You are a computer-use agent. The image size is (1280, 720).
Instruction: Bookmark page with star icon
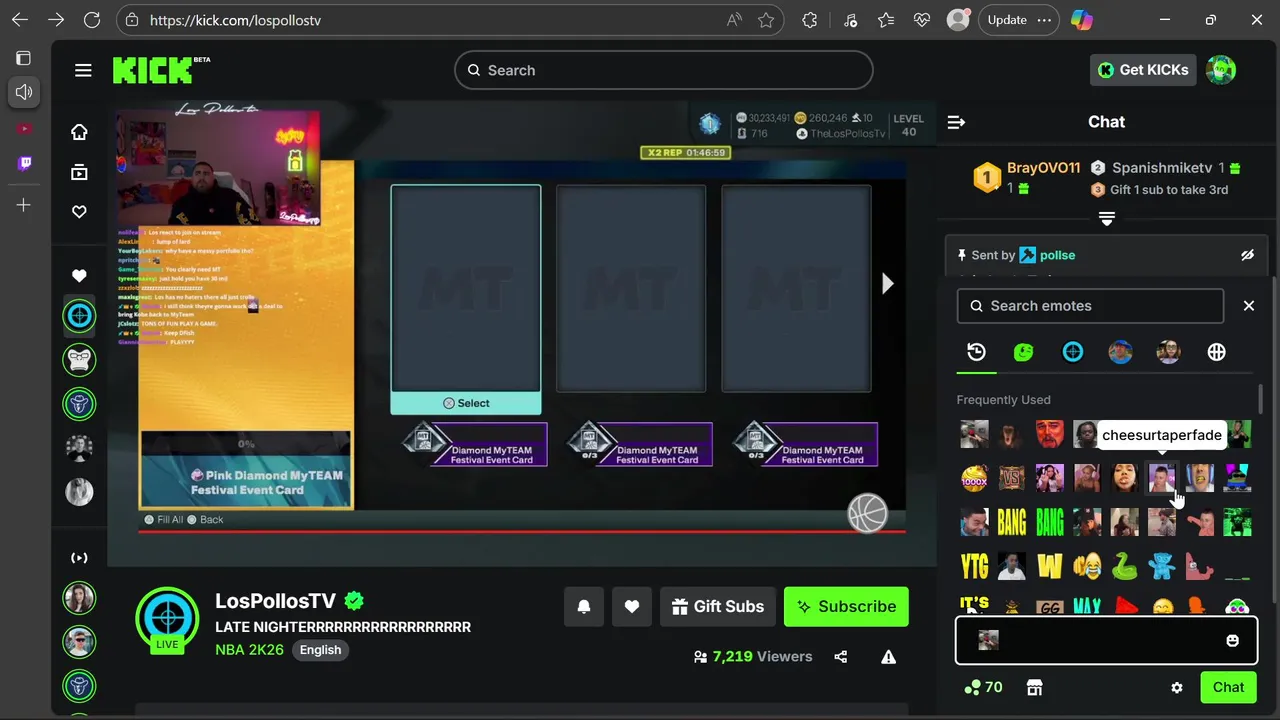(766, 20)
